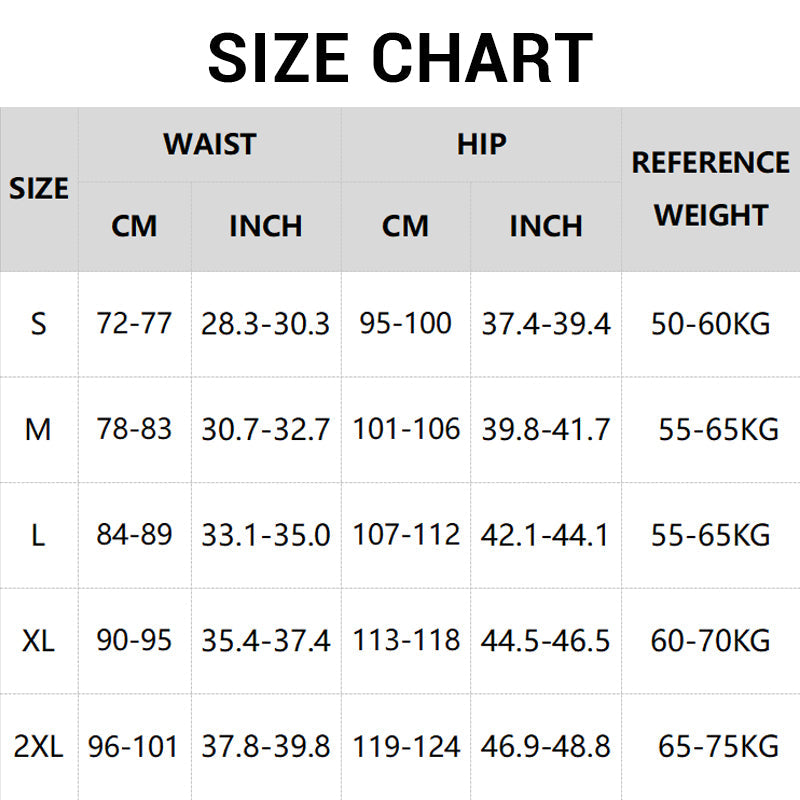
Task: Select hip cm value 95-100
Action: pos(406,324)
